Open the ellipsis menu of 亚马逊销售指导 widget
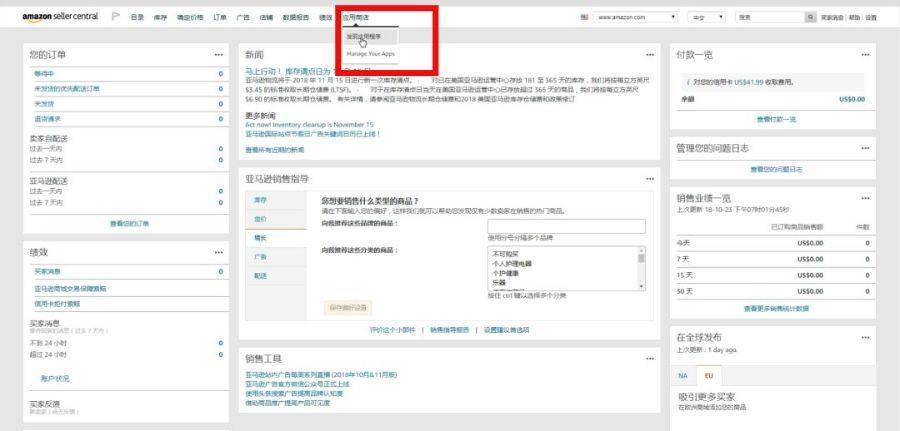The image size is (900, 431). coord(650,178)
